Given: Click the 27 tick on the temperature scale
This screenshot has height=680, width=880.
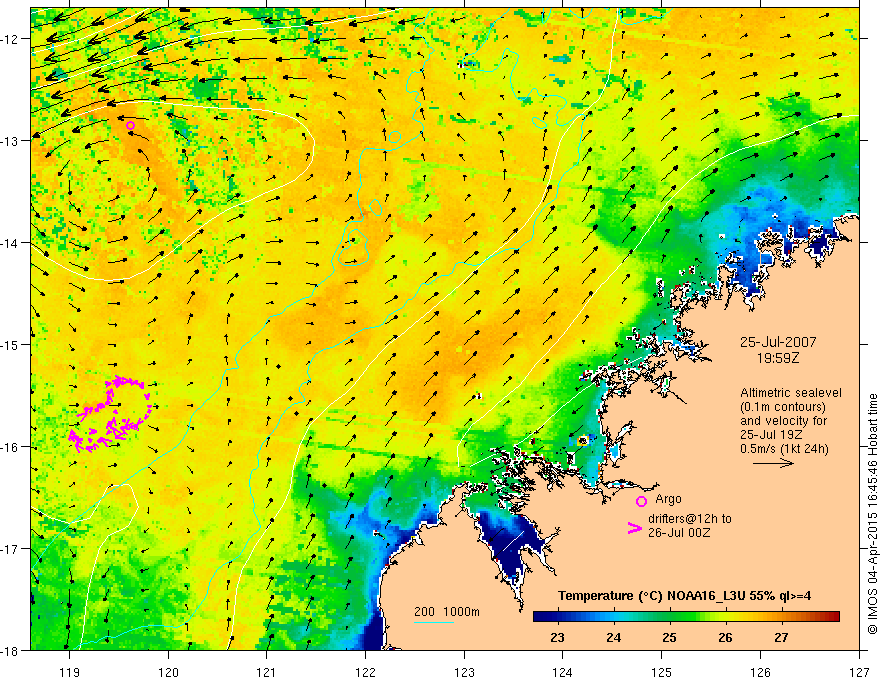Looking at the screenshot, I should point(781,637).
